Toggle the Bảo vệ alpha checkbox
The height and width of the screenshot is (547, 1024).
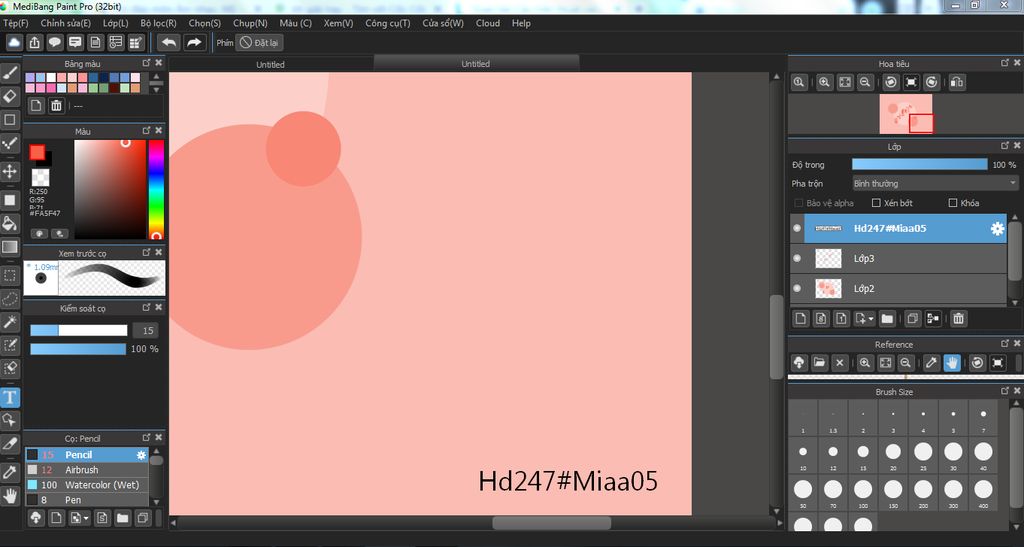(799, 203)
